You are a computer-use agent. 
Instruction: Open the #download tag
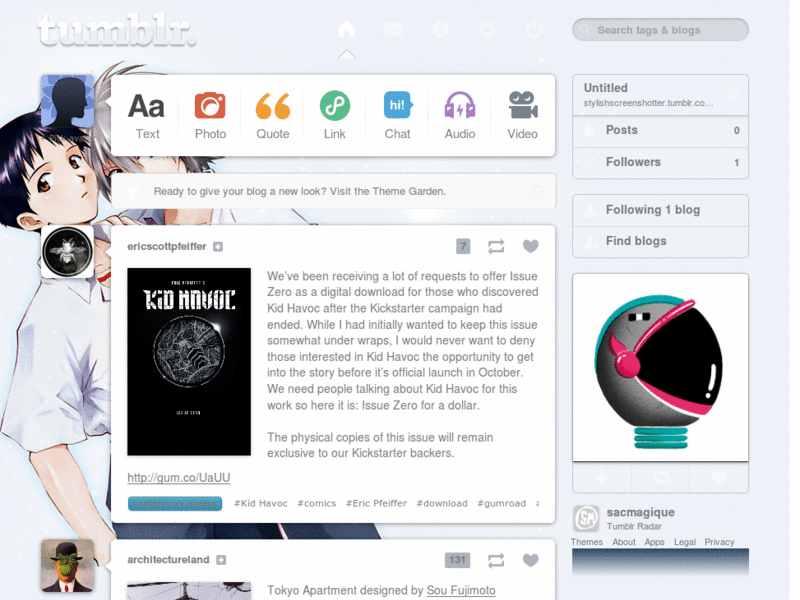(x=442, y=504)
